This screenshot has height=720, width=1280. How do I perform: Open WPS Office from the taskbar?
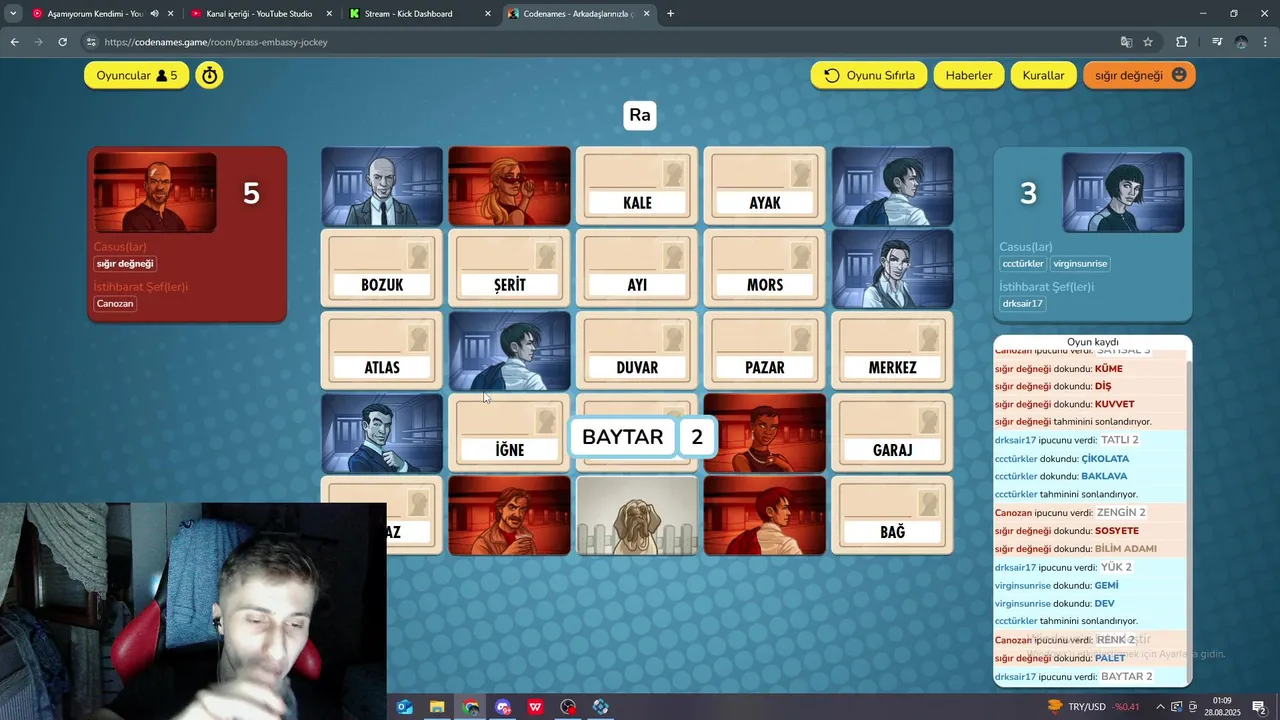pos(536,707)
